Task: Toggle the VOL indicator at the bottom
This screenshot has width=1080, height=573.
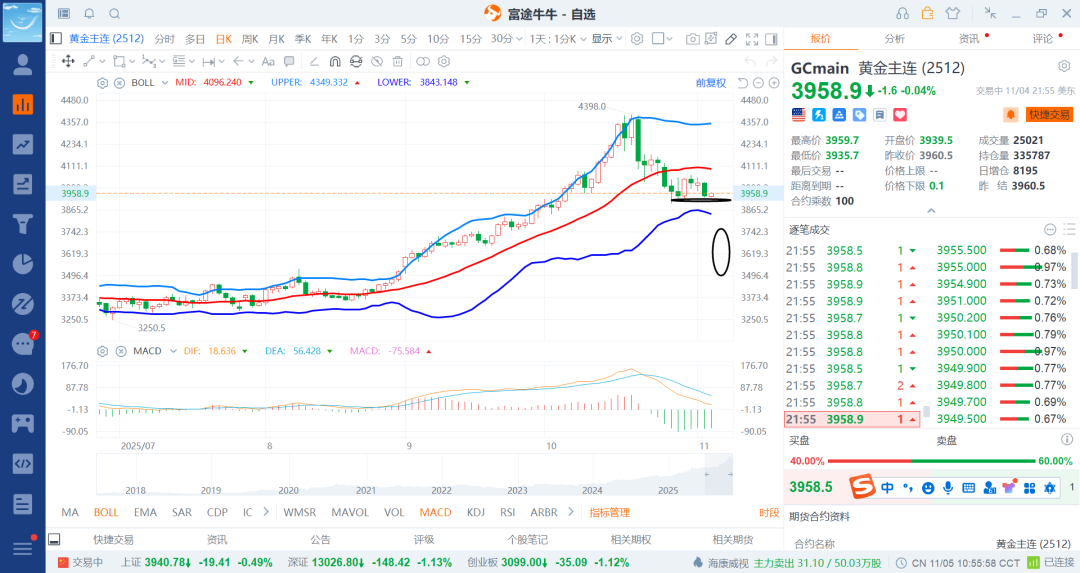Action: coord(394,512)
